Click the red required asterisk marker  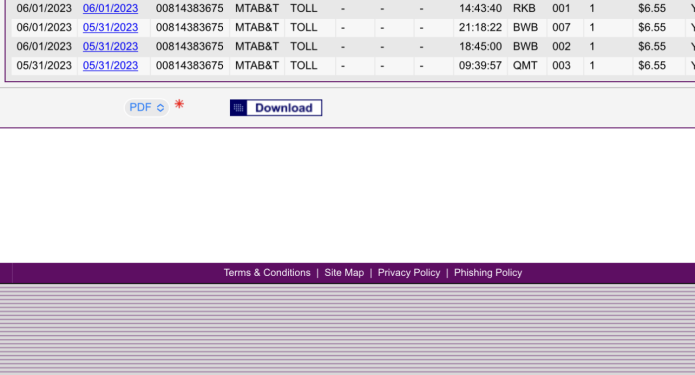coord(179,104)
